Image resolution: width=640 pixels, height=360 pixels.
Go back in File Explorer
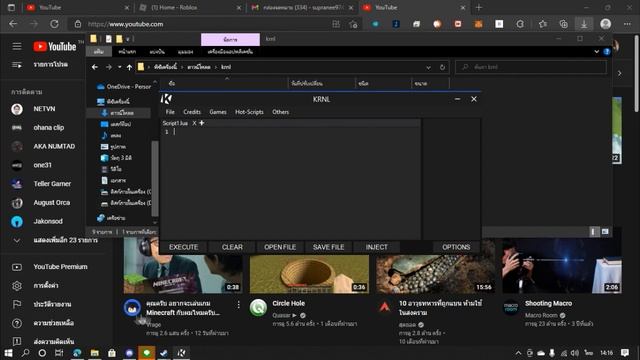95,67
